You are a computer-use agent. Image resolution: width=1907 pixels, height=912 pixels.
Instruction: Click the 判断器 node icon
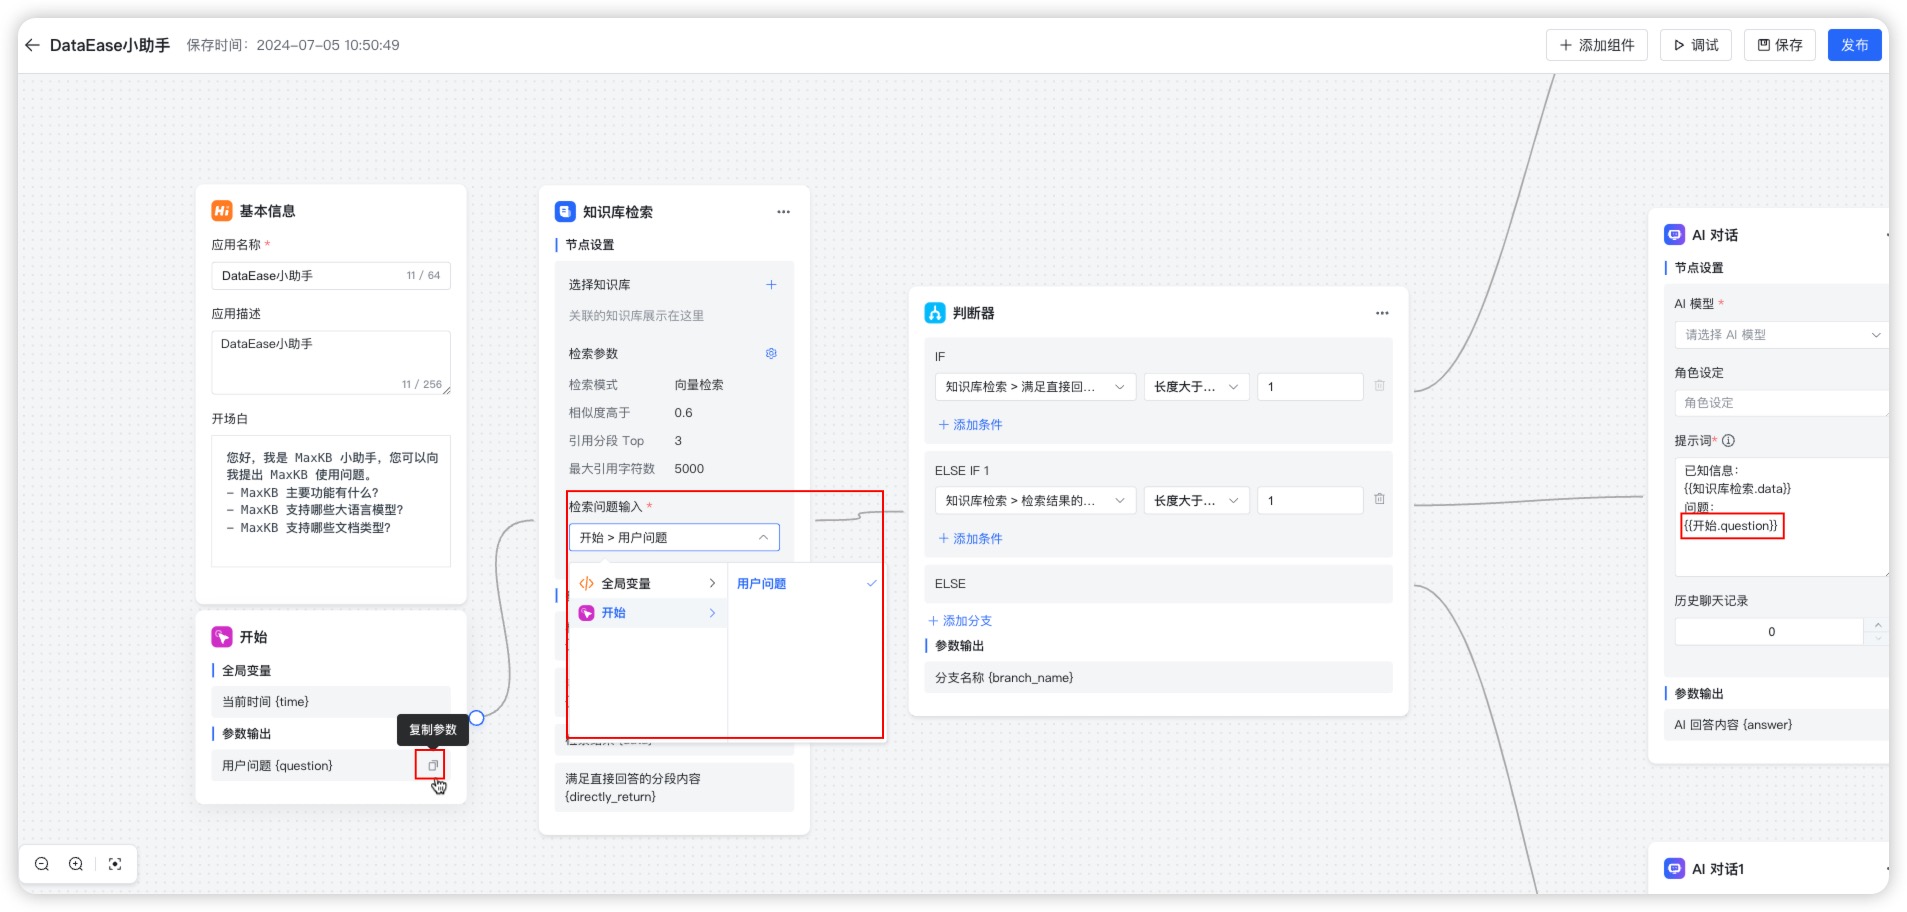935,313
